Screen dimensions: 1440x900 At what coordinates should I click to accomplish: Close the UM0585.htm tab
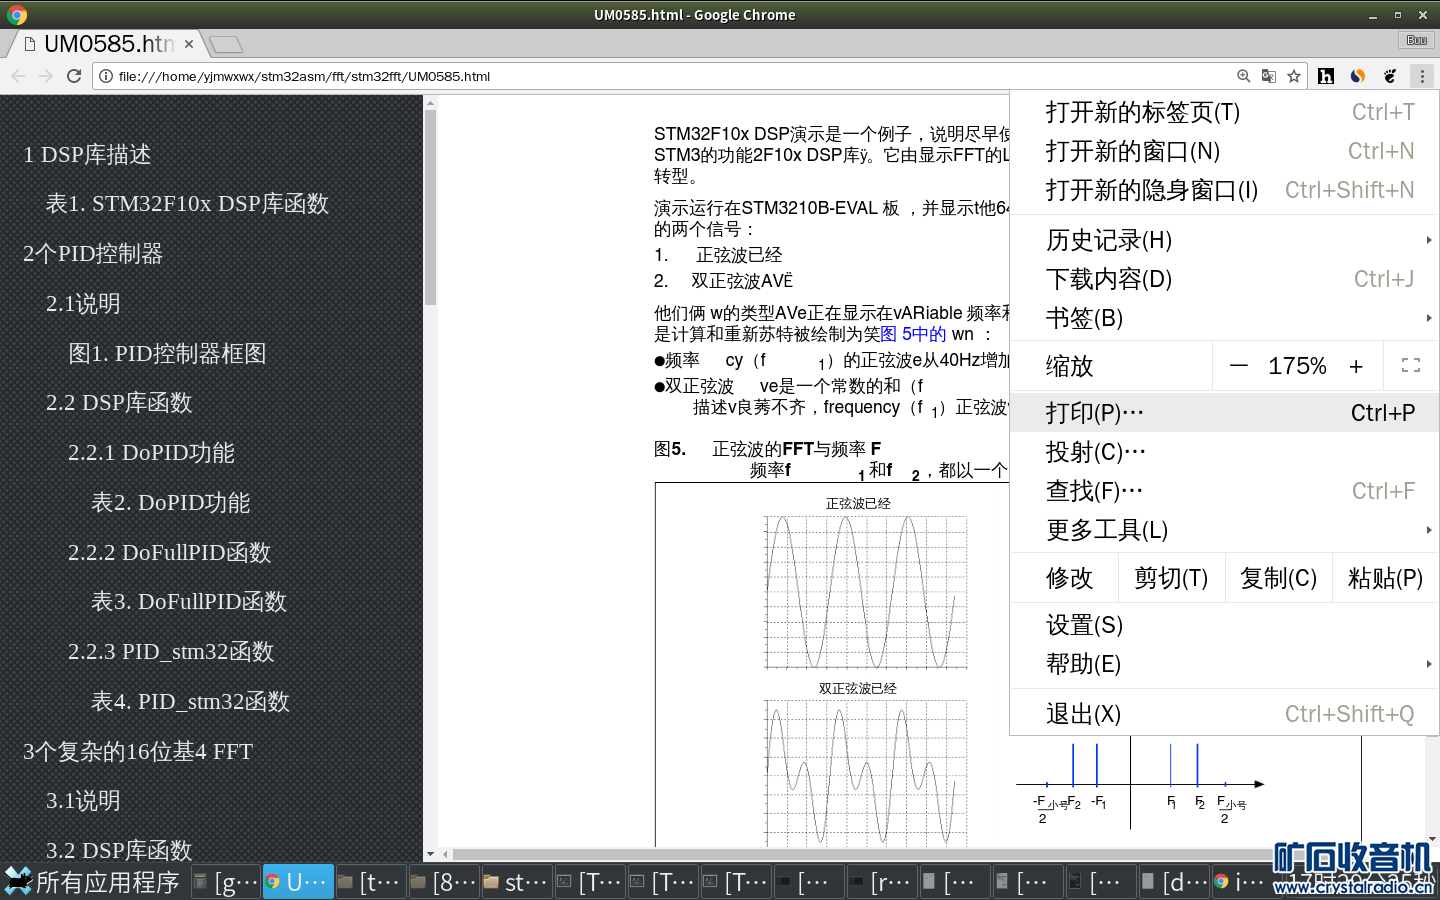click(189, 44)
